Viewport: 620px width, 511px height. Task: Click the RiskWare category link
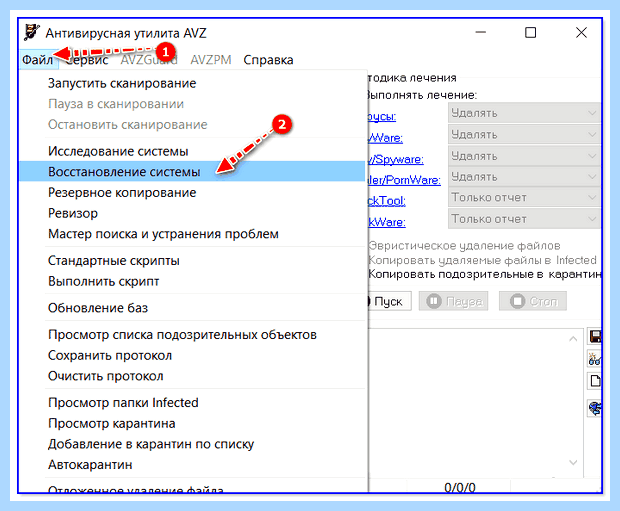[387, 222]
